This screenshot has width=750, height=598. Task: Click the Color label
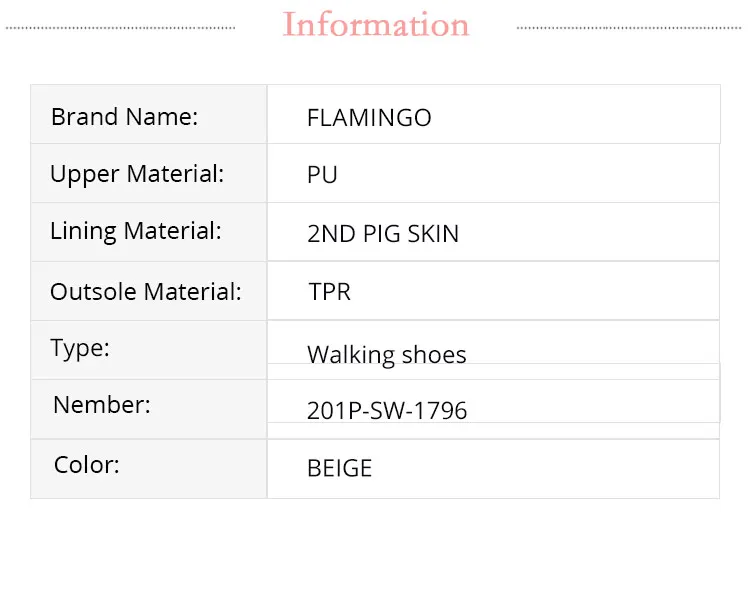[87, 465]
